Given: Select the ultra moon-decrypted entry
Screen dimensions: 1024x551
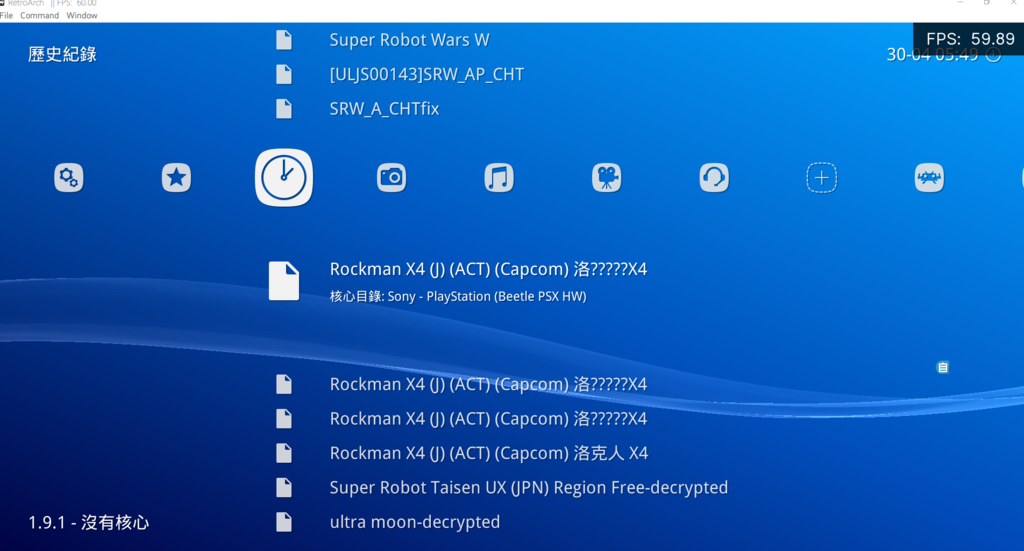Looking at the screenshot, I should [415, 522].
